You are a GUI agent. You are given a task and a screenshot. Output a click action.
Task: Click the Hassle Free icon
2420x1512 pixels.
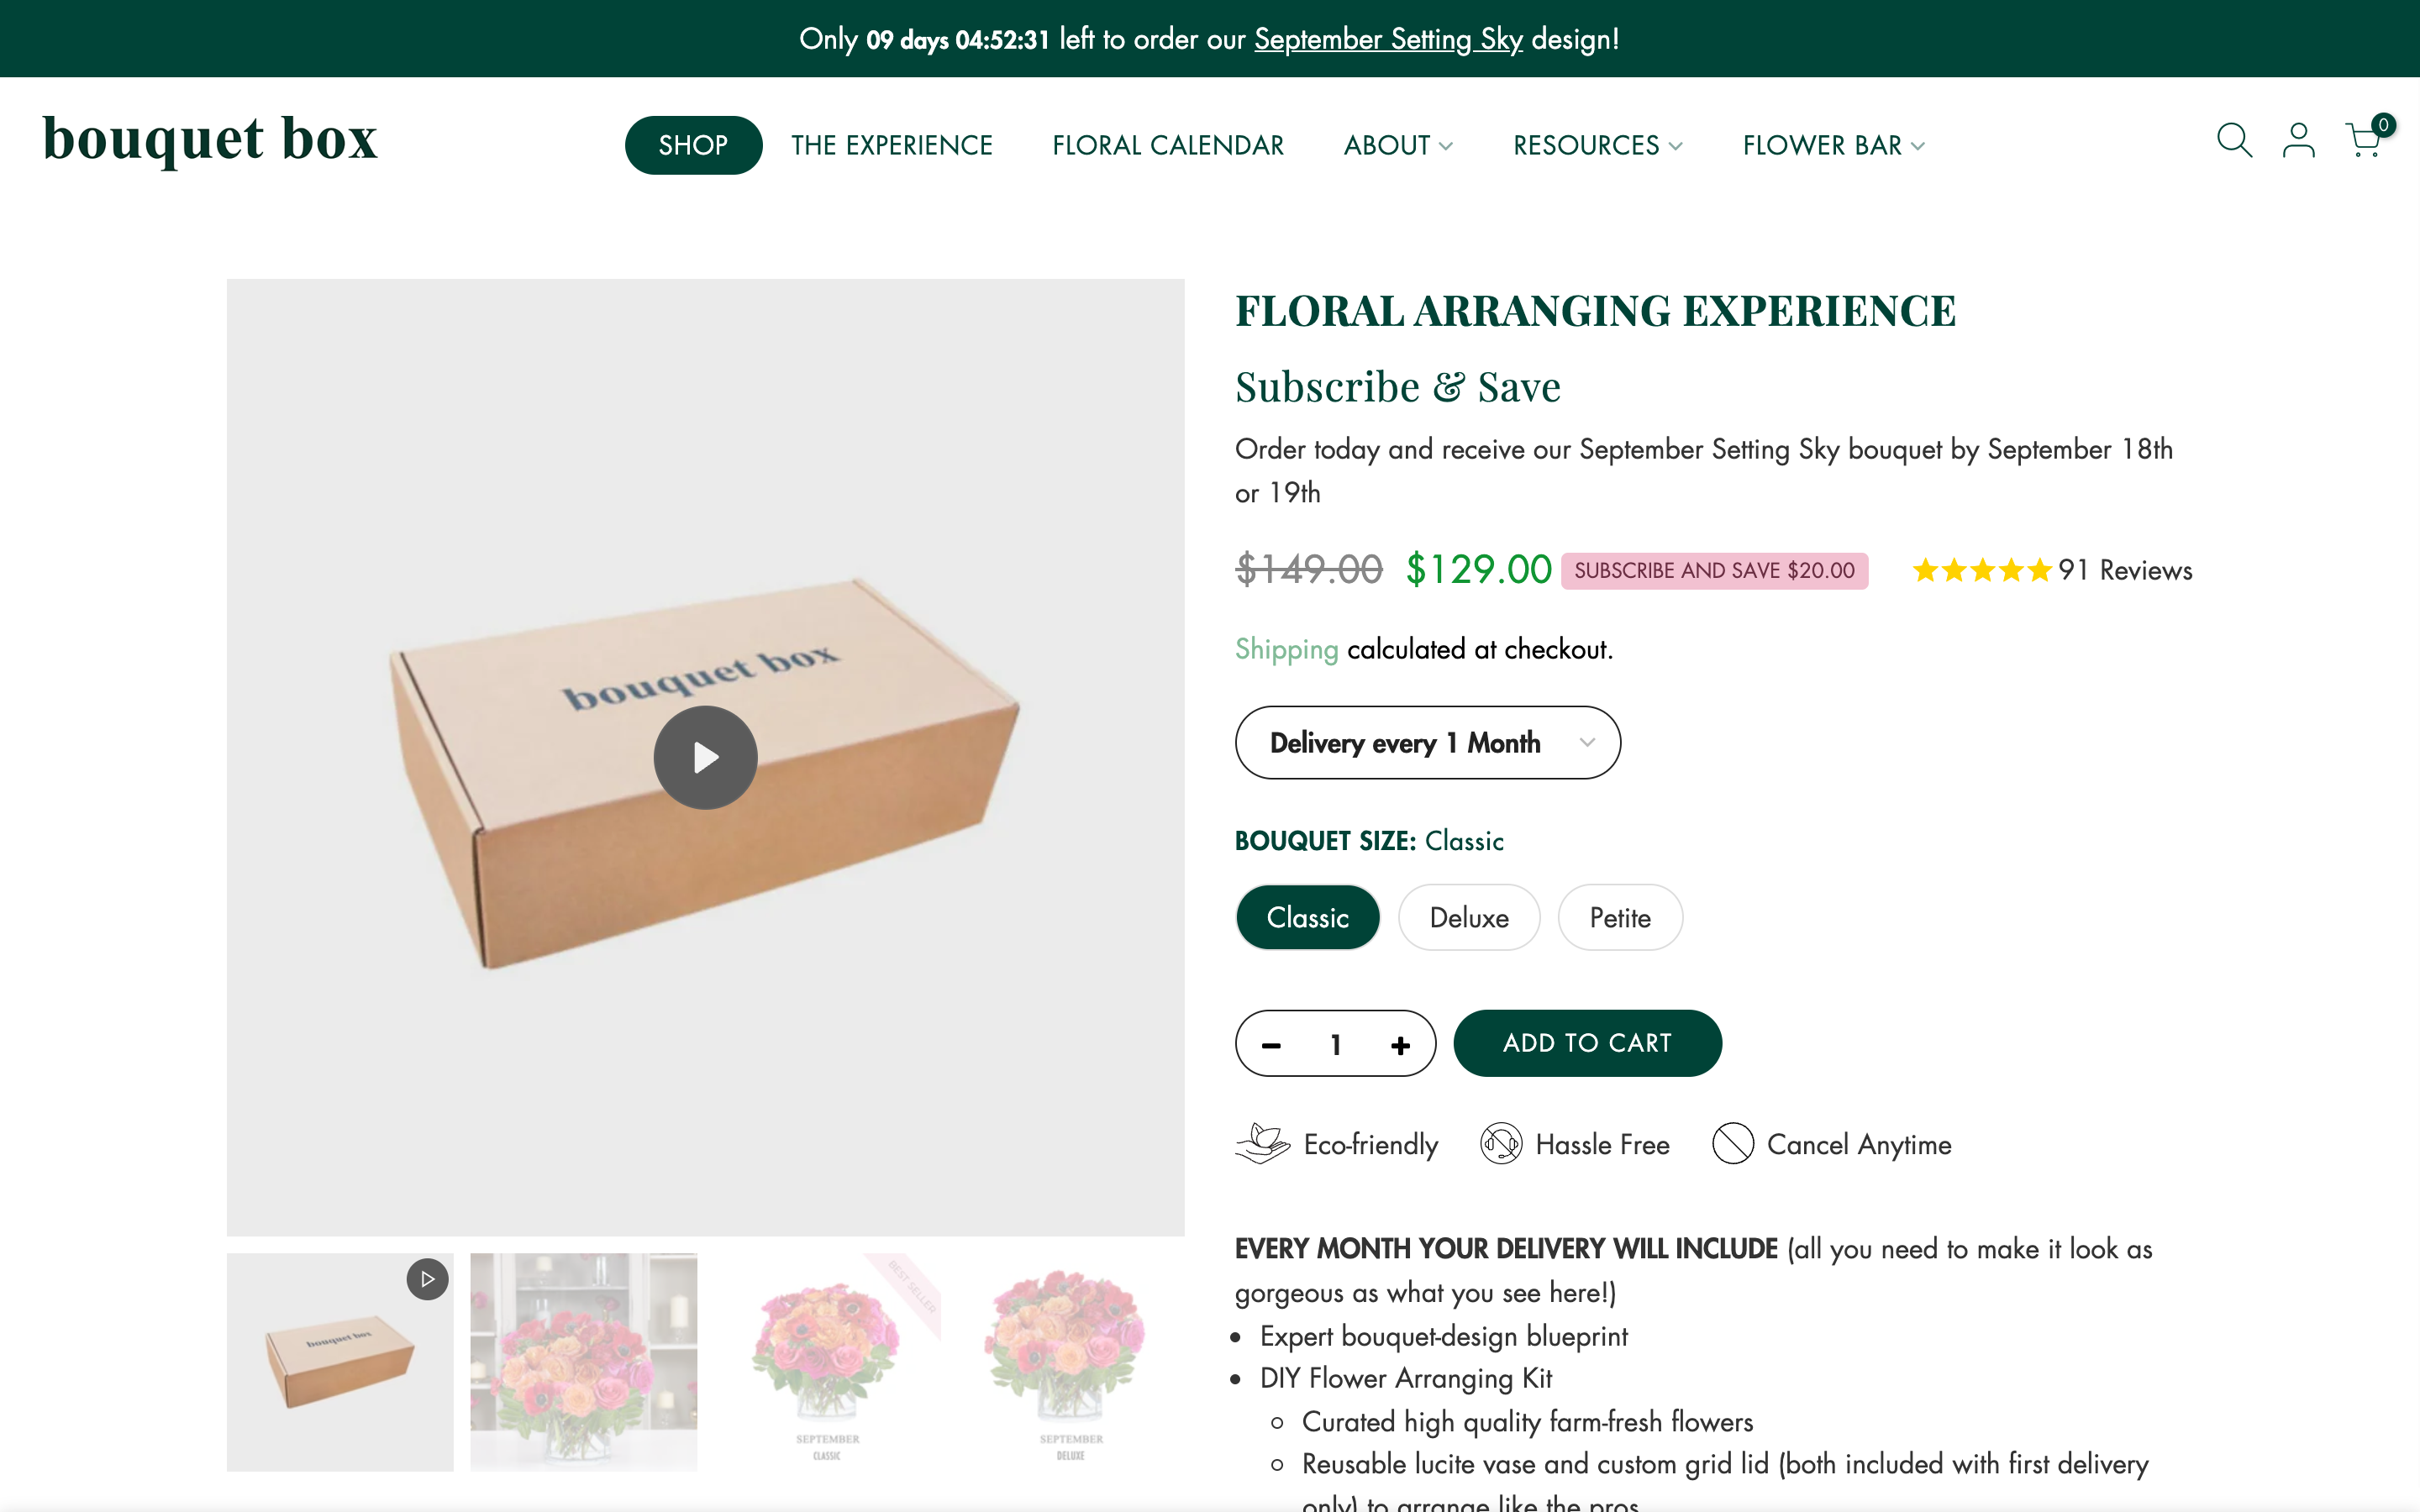click(1499, 1143)
